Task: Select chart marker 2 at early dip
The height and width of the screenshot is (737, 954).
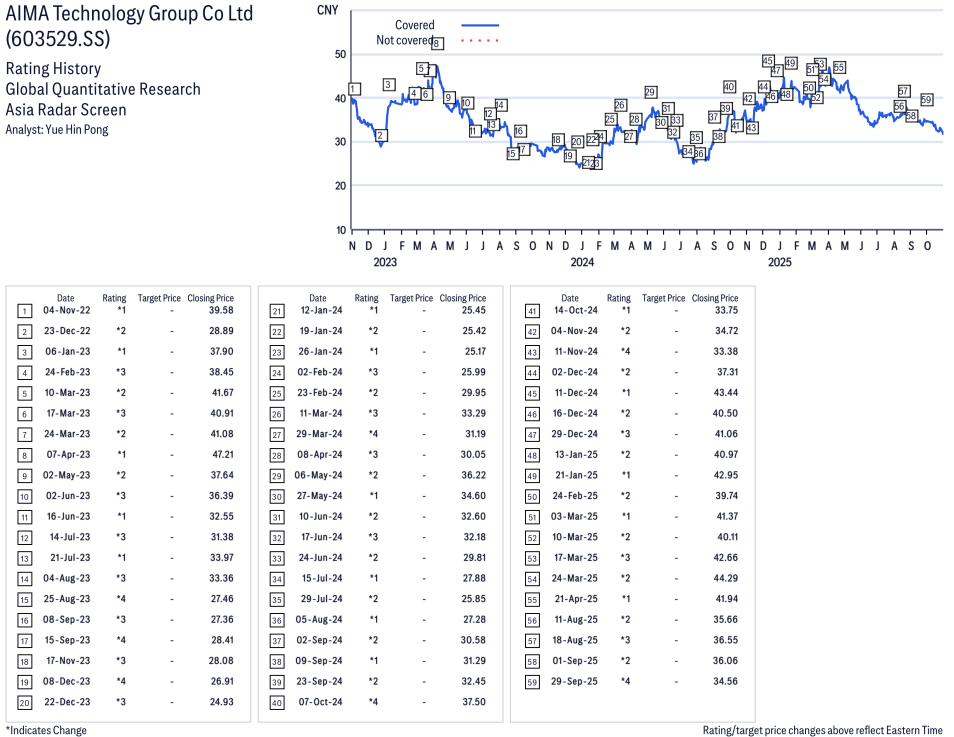Action: [380, 135]
